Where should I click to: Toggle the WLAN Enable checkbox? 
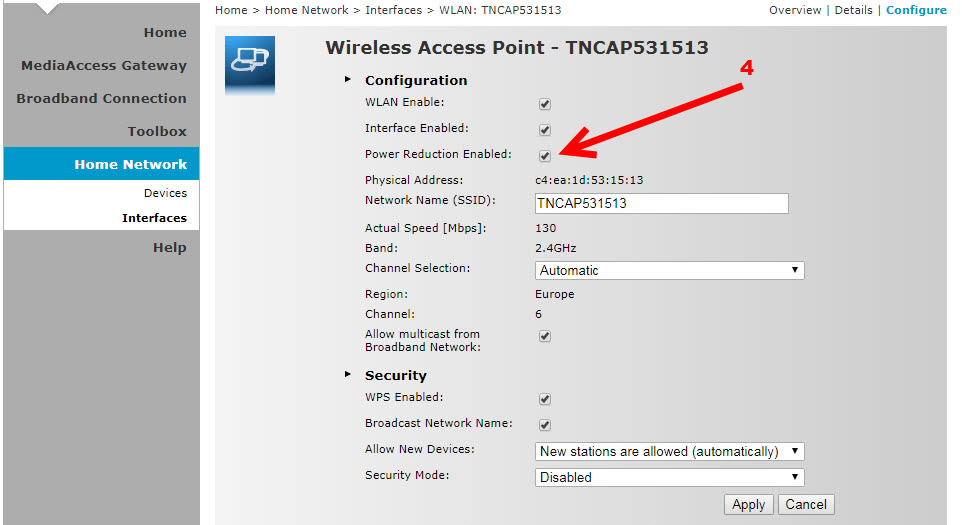tap(545, 104)
